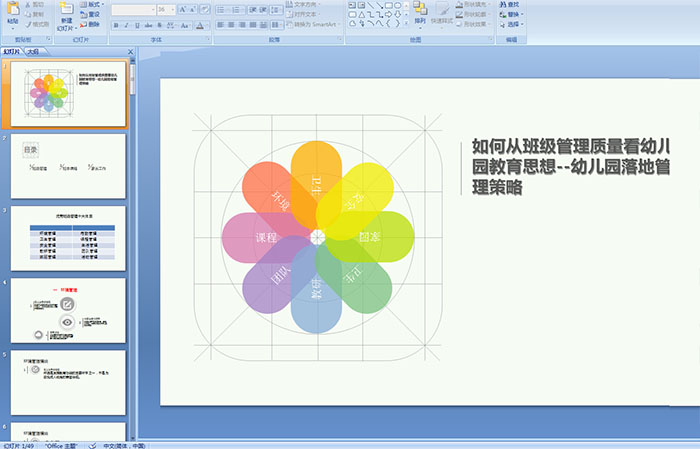
Task: Switch to the Outline (大纲) pane tab
Action: pyautogui.click(x=33, y=52)
